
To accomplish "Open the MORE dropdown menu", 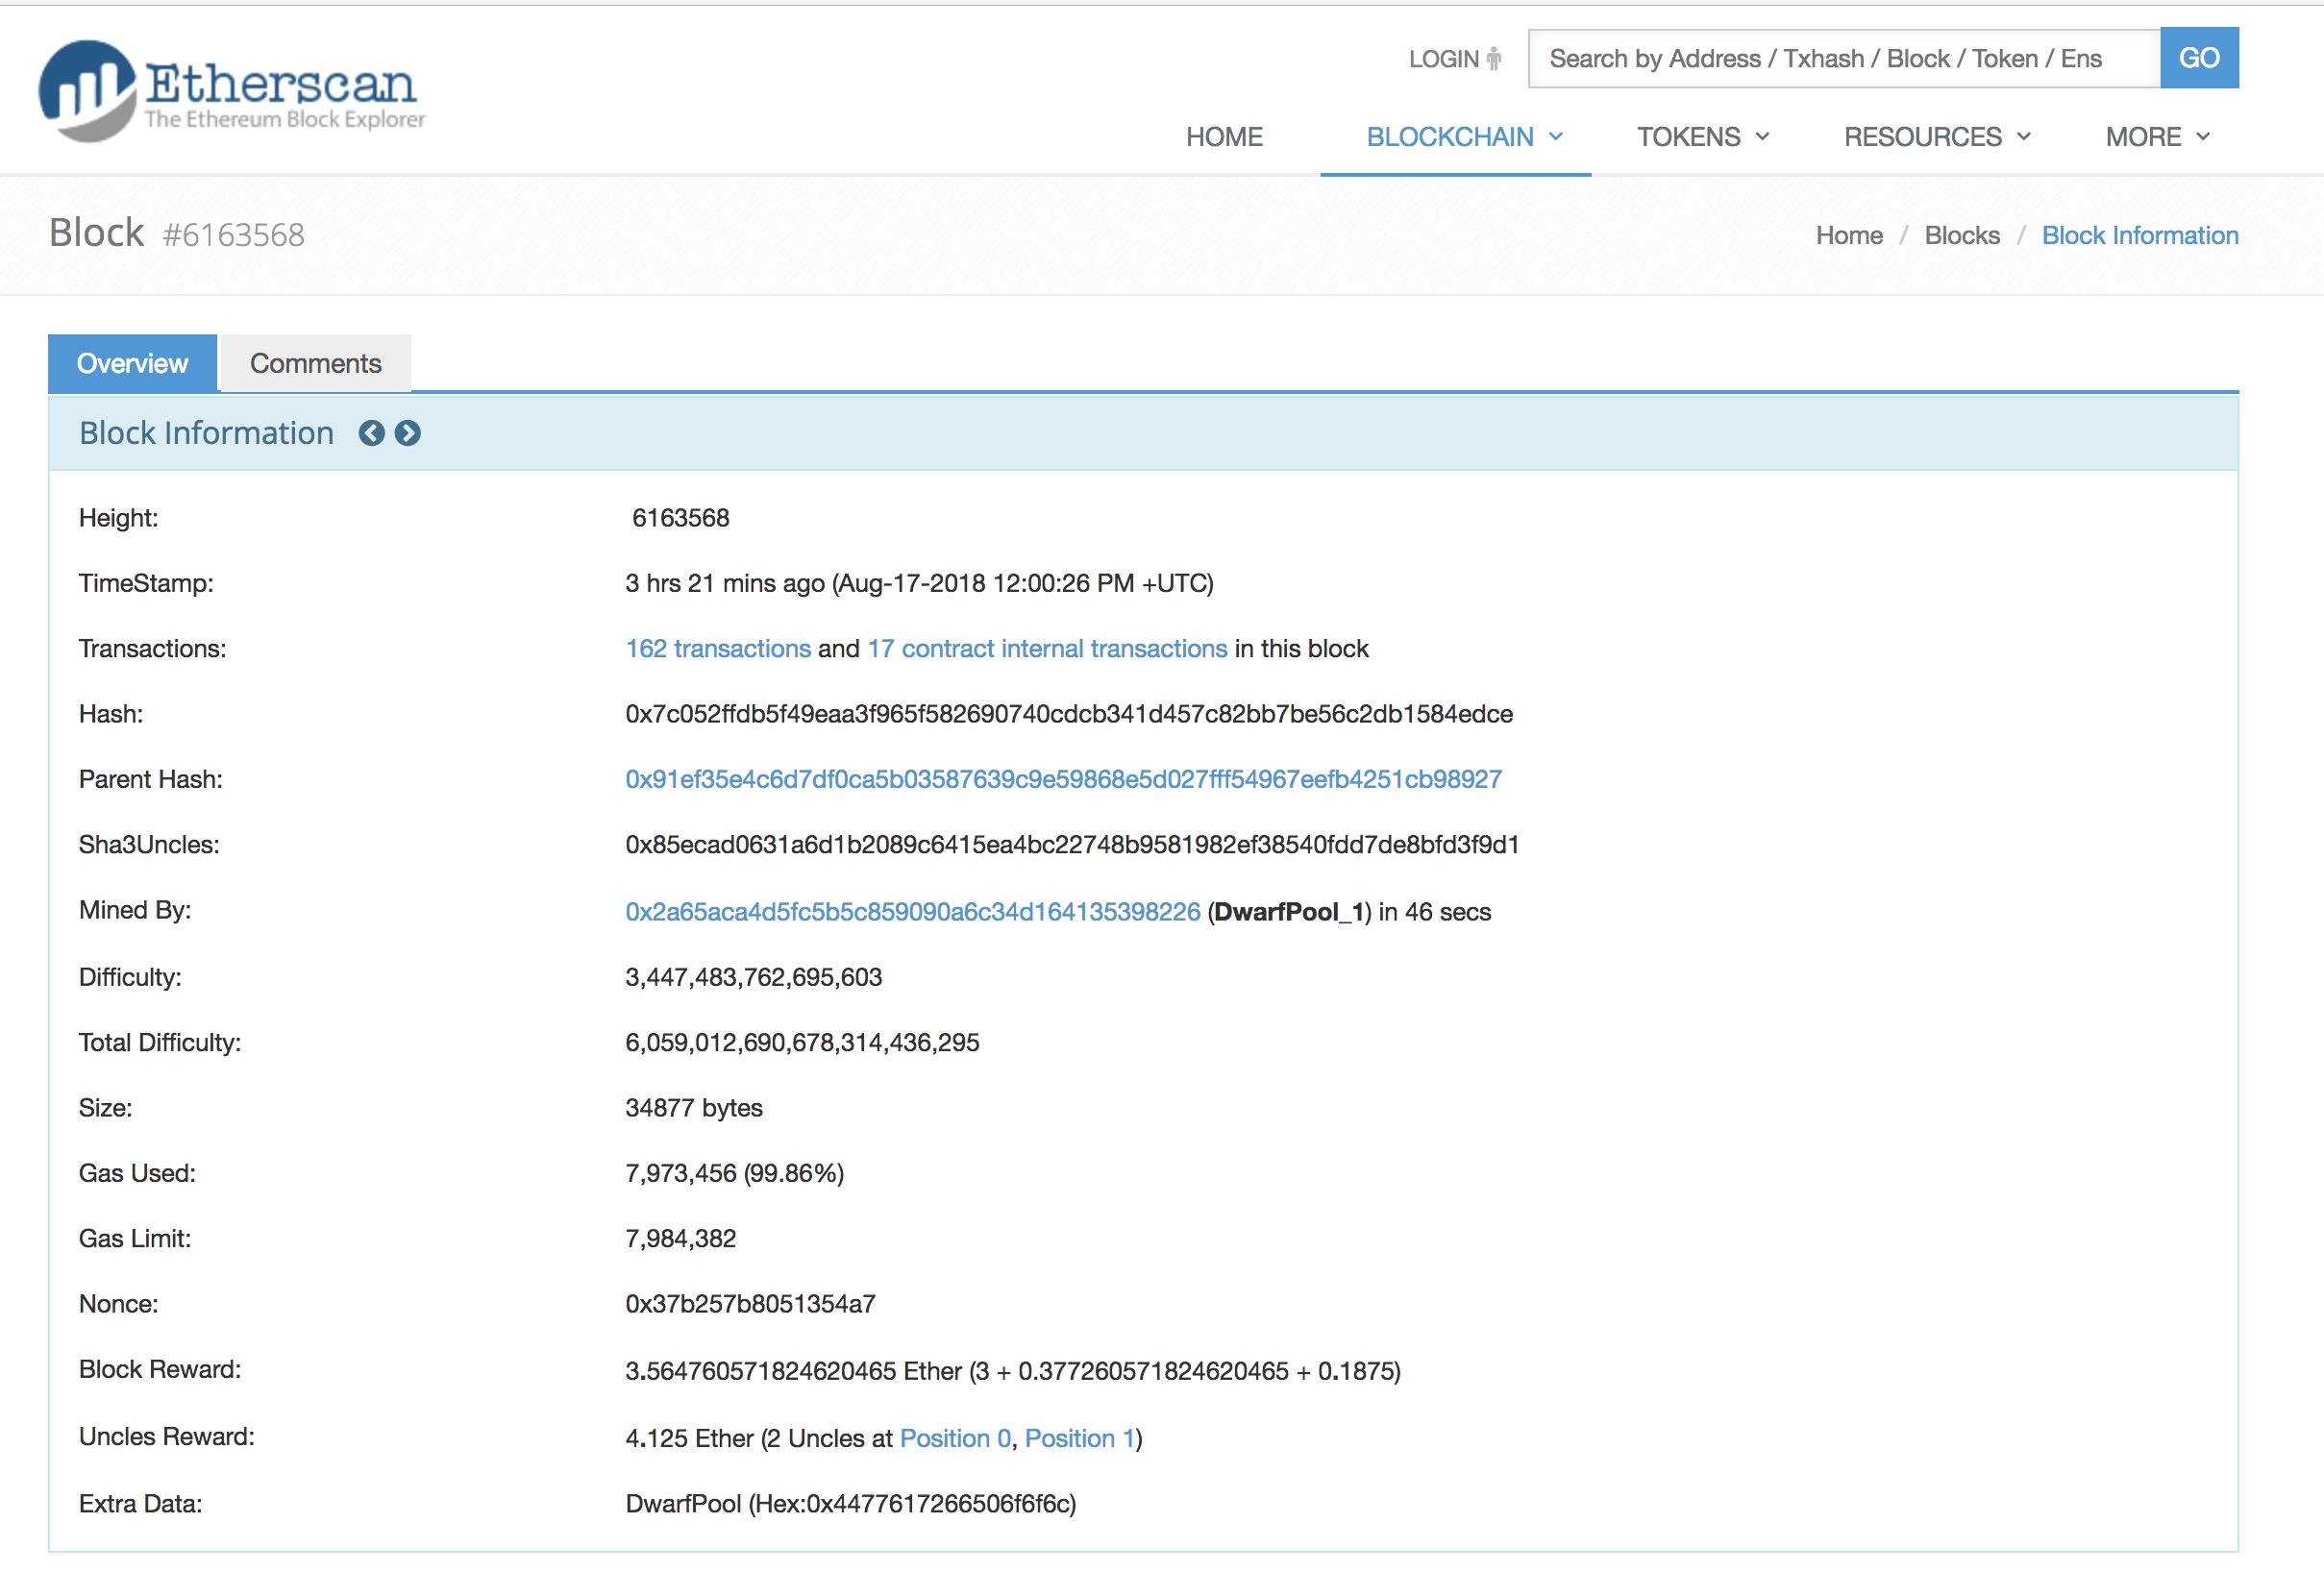I will (2157, 137).
